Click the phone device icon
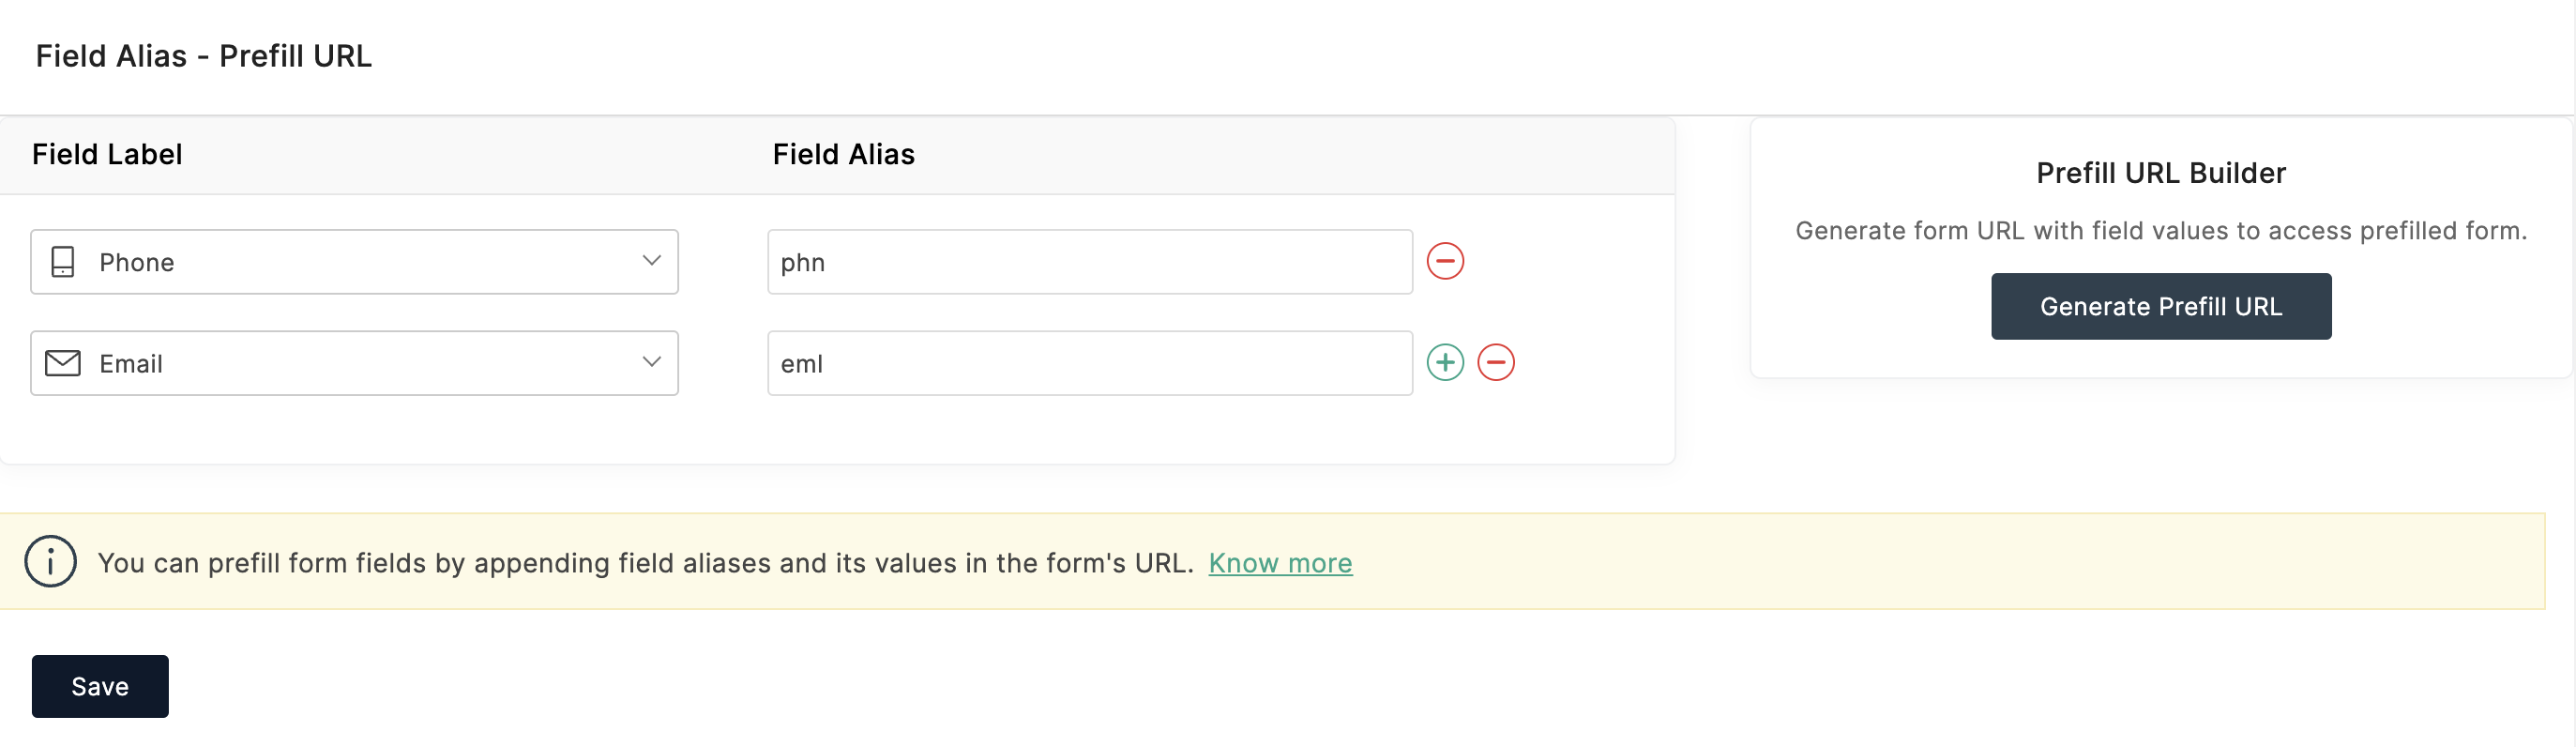The height and width of the screenshot is (747, 2576). pyautogui.click(x=63, y=262)
